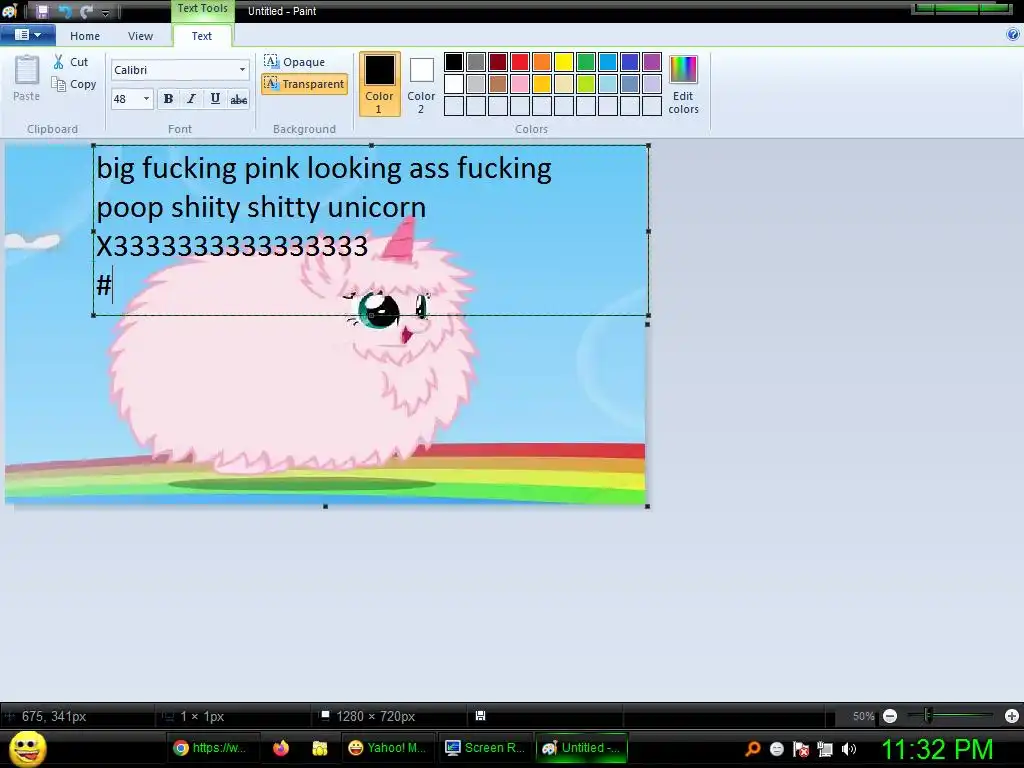
Task: Pick the brown color swatch
Action: (498, 84)
